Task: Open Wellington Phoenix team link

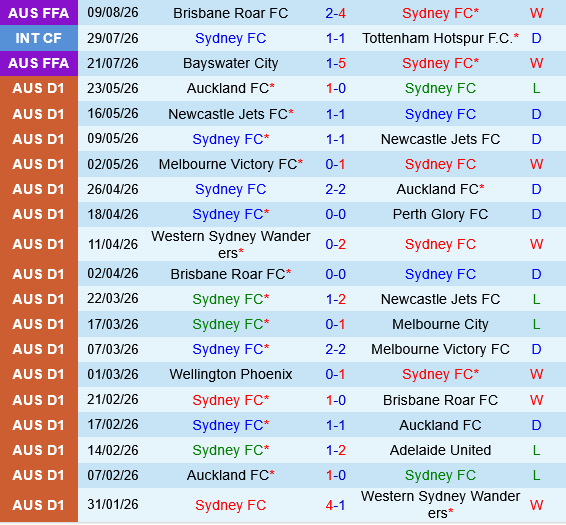Action: [231, 374]
